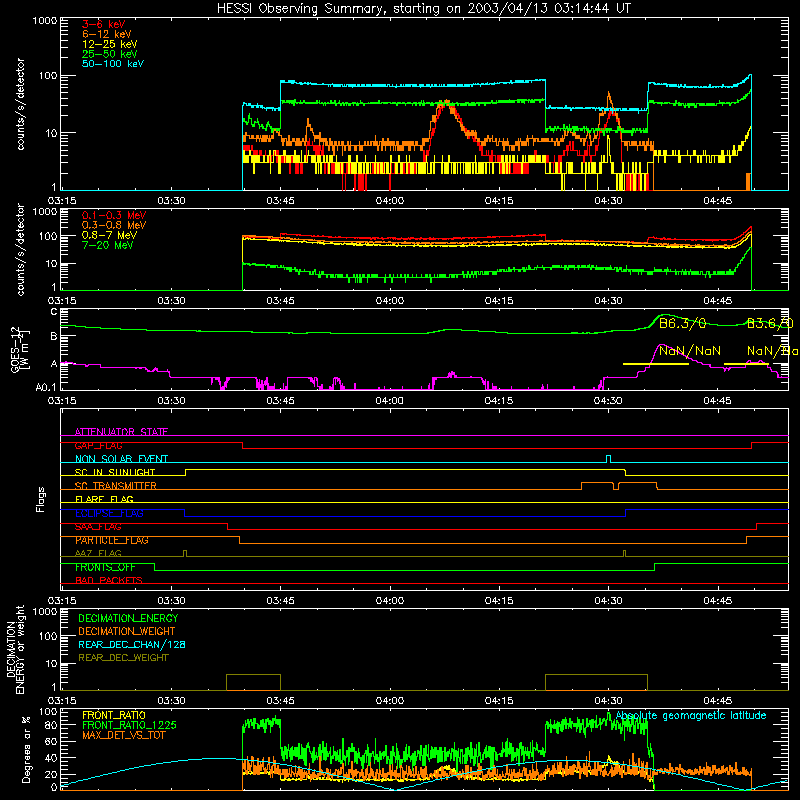Select the GAP_FLAG label
Image resolution: width=800 pixels, height=800 pixels.
click(98, 445)
